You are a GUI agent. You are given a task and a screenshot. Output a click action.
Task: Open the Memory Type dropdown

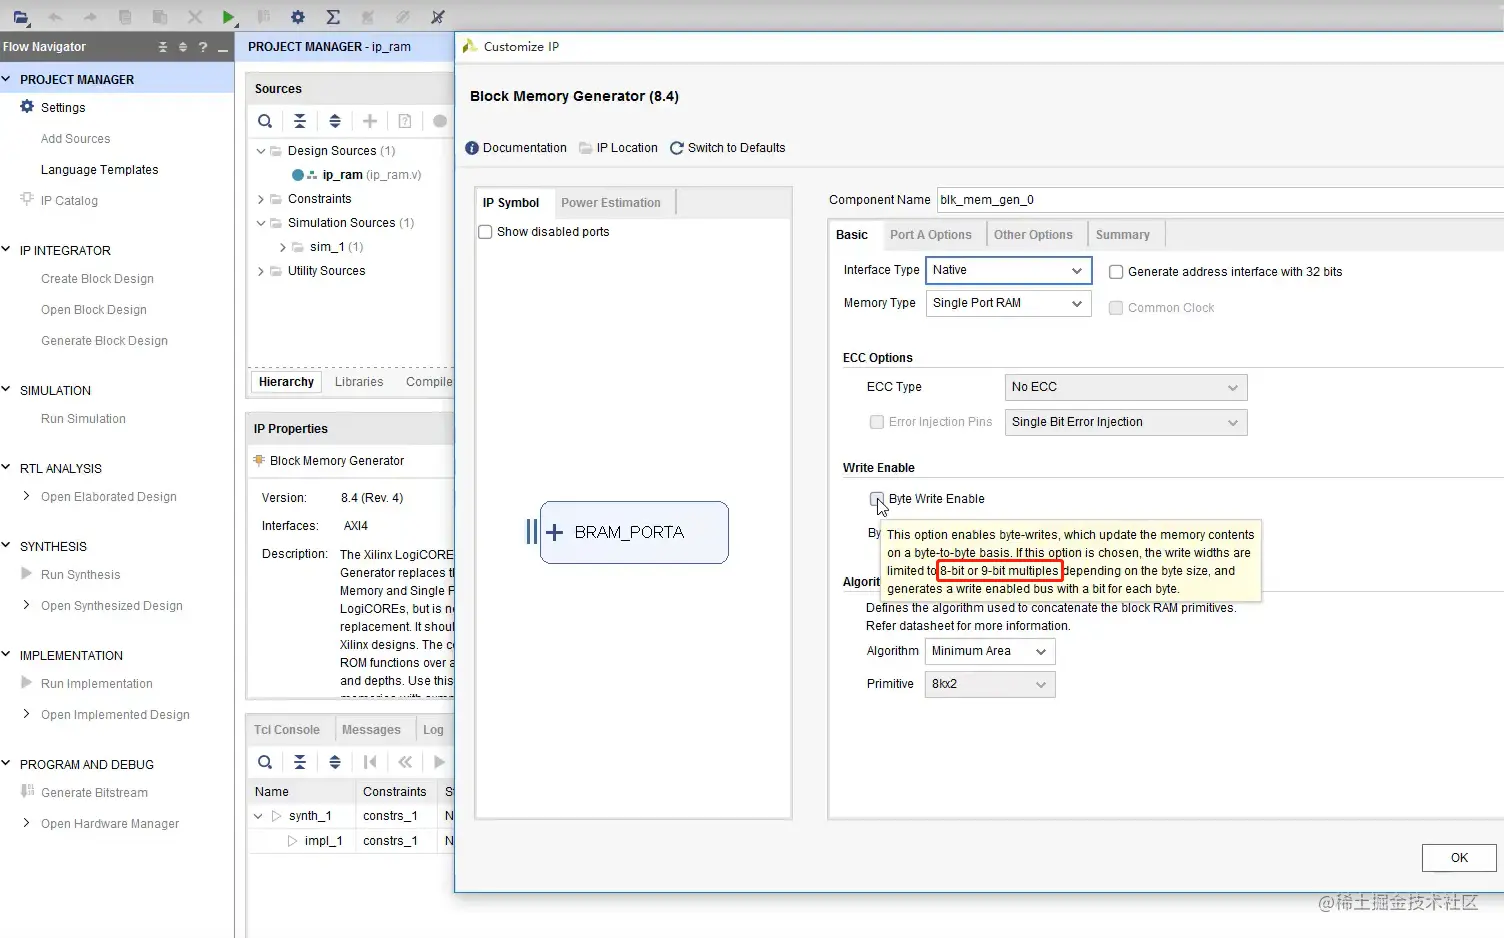click(1008, 303)
